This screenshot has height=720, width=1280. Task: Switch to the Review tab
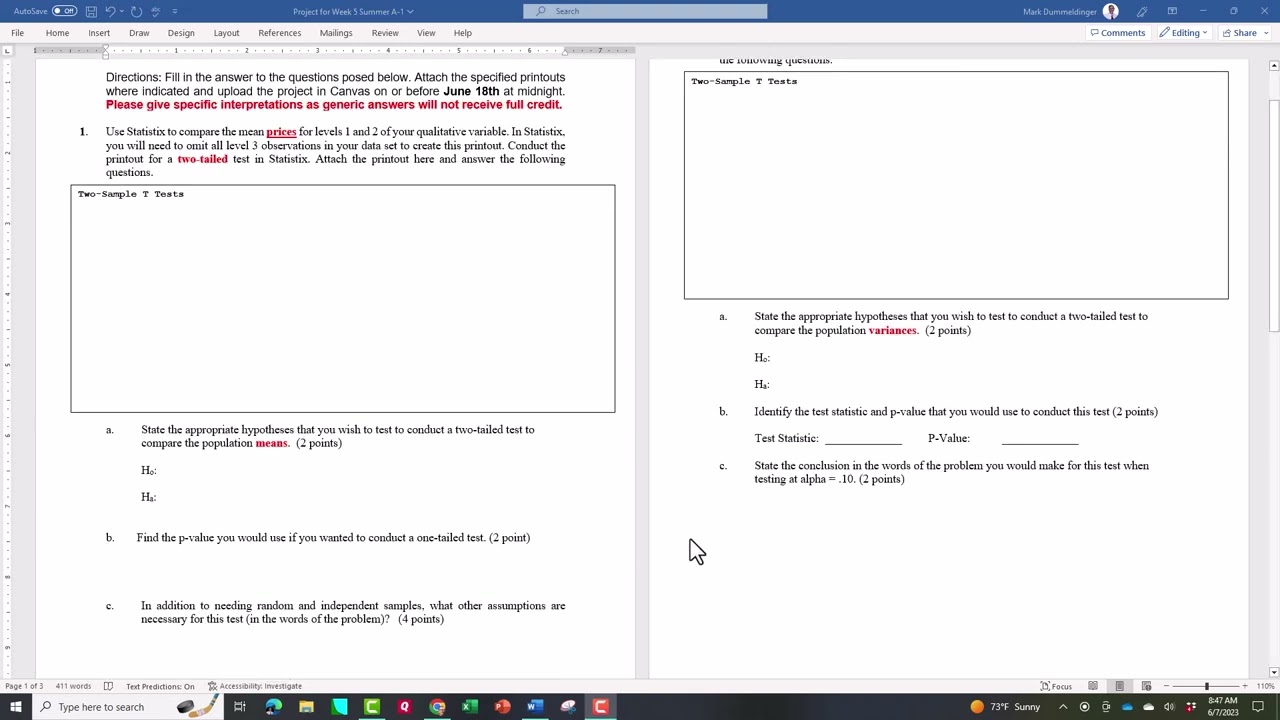pos(385,33)
